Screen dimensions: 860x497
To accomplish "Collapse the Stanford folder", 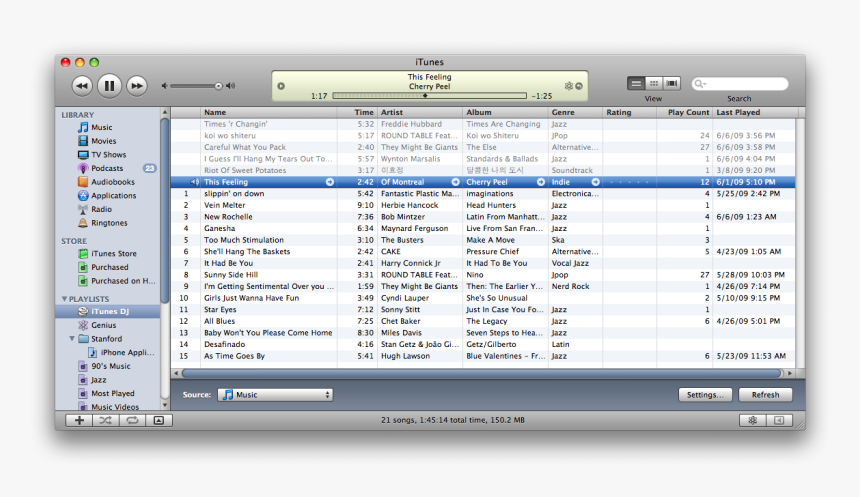I will (x=72, y=338).
